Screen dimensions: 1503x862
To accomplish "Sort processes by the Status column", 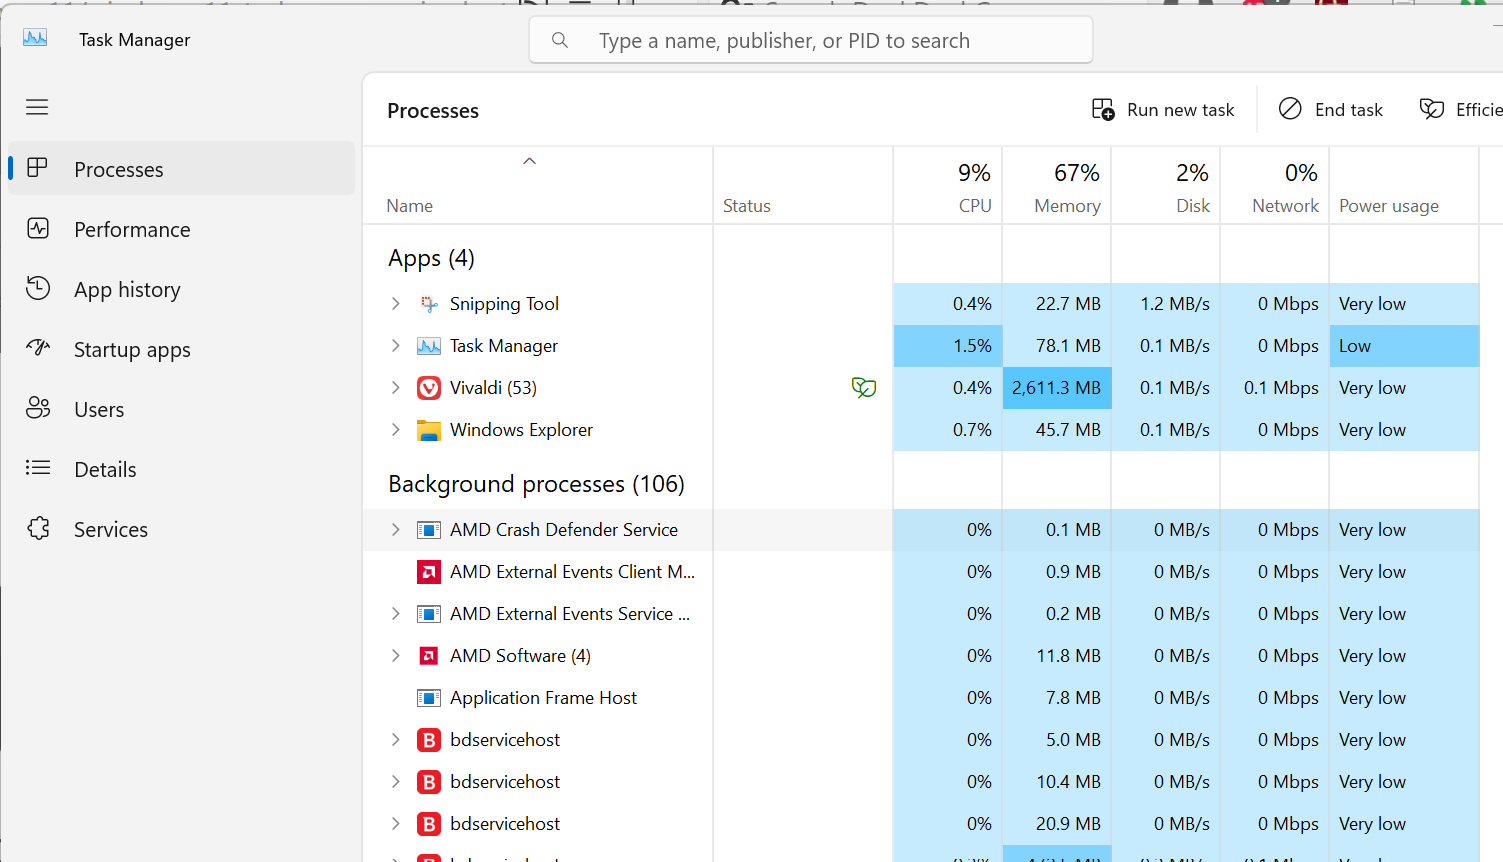I will [x=803, y=186].
